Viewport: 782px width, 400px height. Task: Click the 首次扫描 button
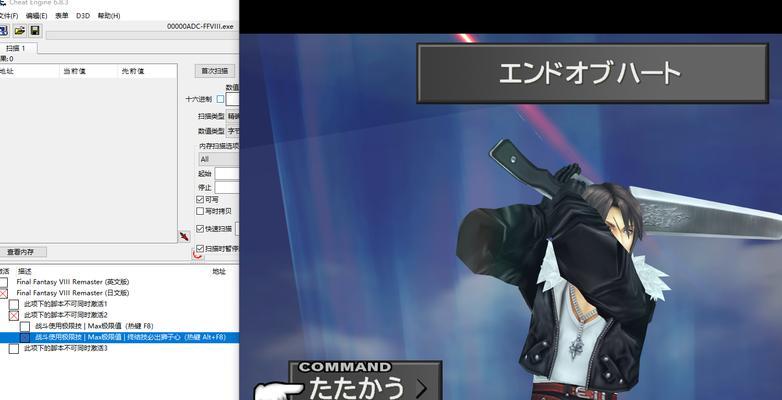coord(214,71)
